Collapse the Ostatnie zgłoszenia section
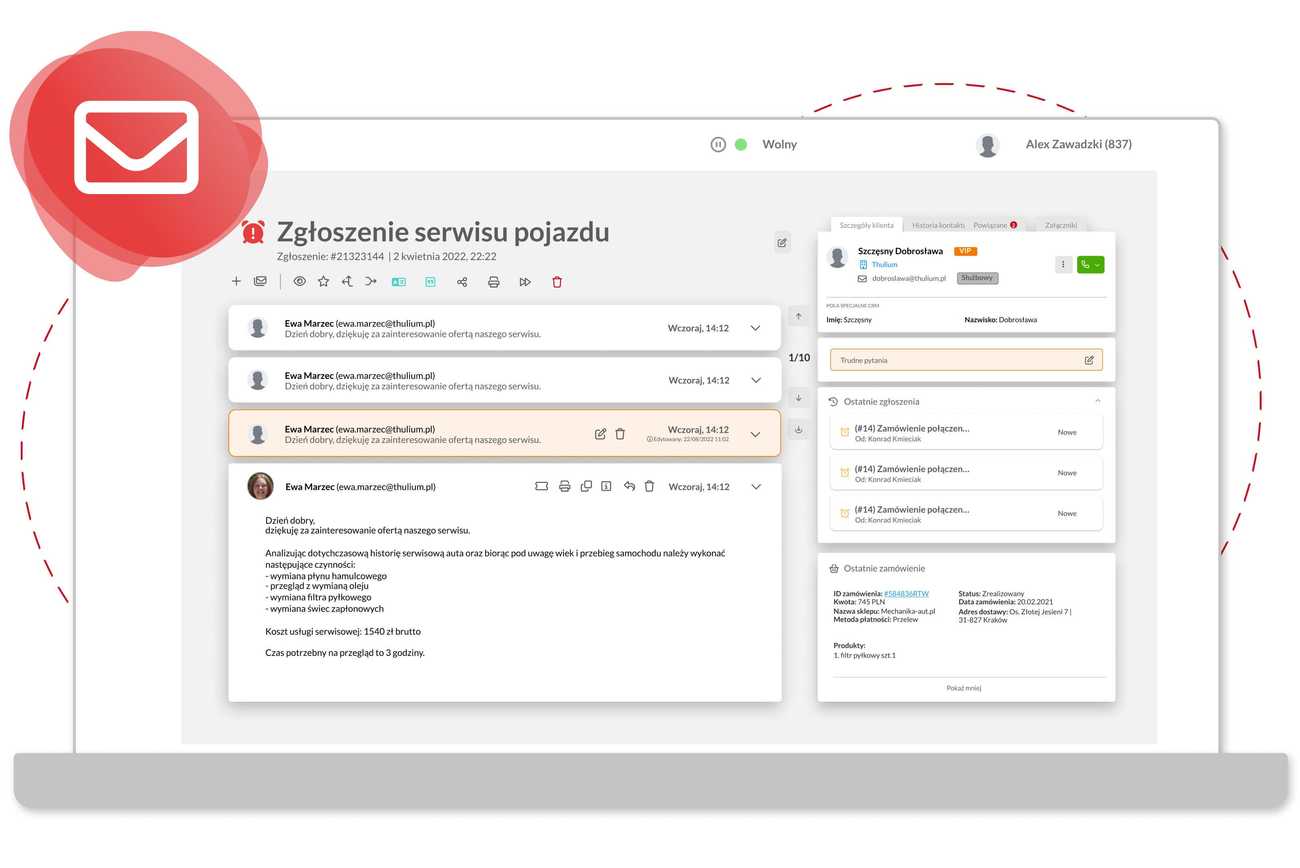 coord(1097,401)
